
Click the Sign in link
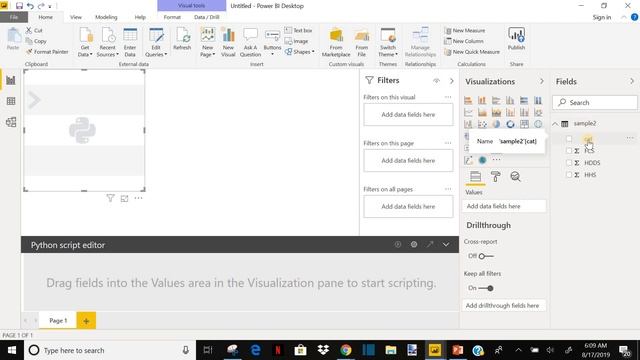coord(602,17)
